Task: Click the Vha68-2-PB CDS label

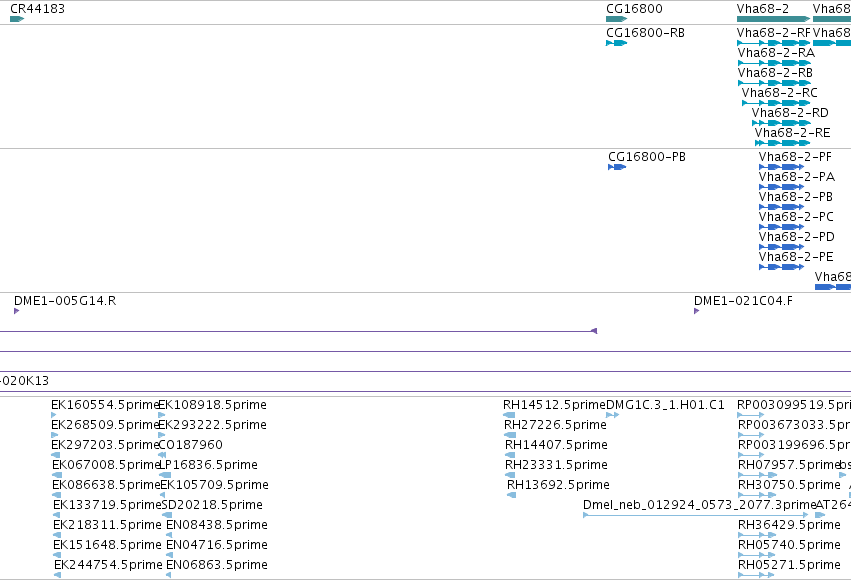Action: point(796,197)
